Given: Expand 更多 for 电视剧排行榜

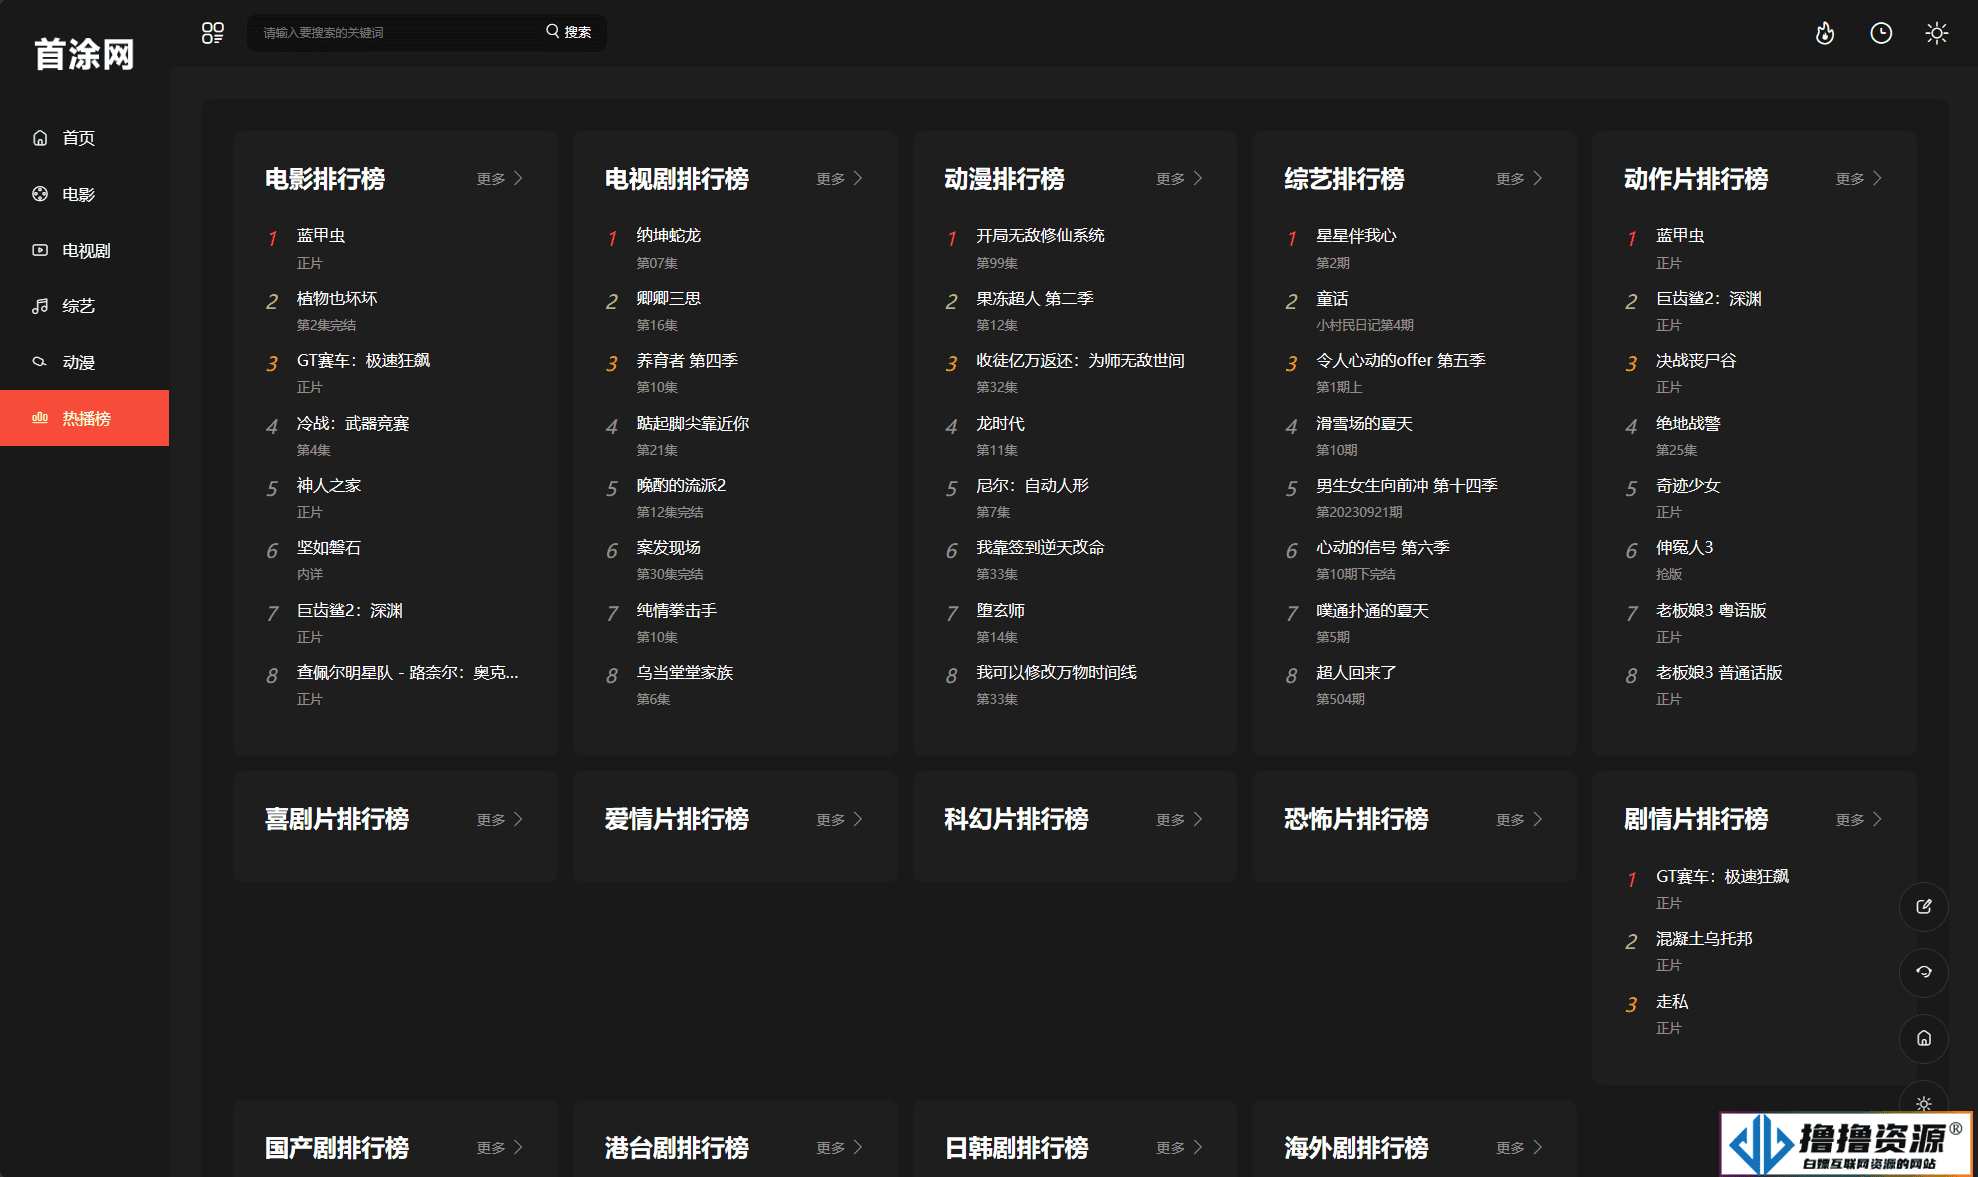Looking at the screenshot, I should coord(840,179).
